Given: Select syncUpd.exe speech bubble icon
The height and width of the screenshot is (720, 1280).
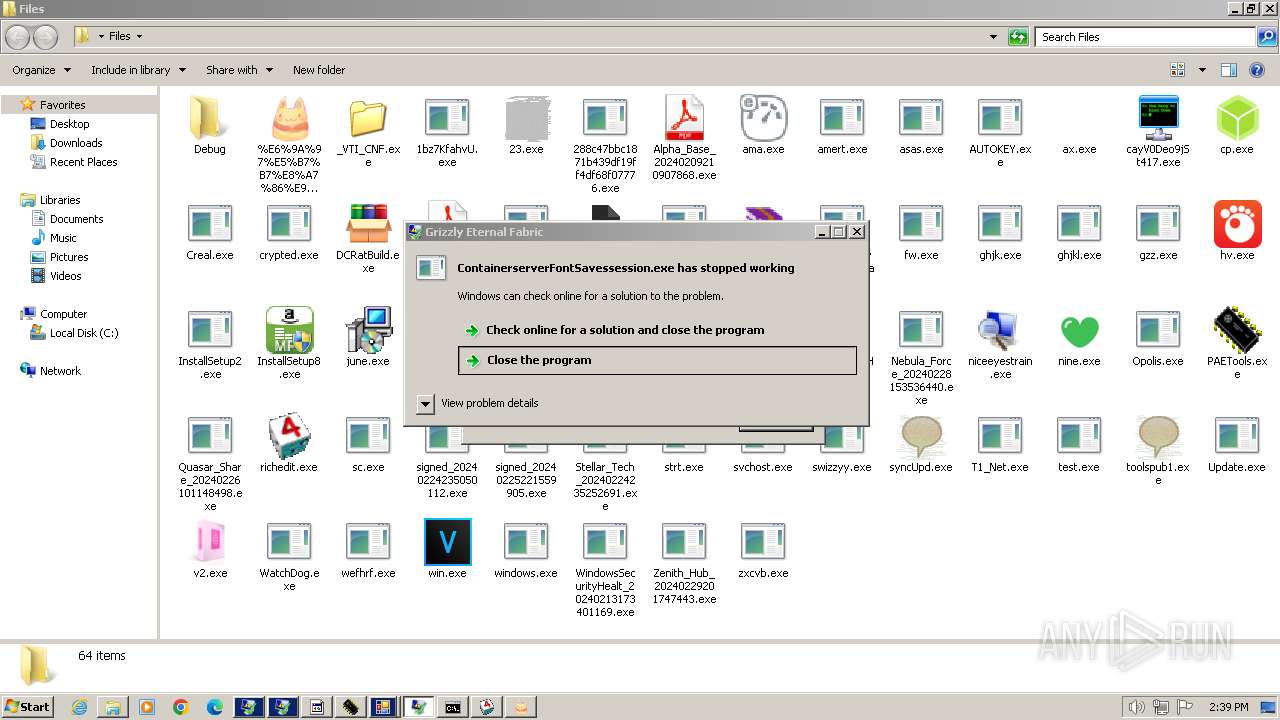Looking at the screenshot, I should 921,436.
